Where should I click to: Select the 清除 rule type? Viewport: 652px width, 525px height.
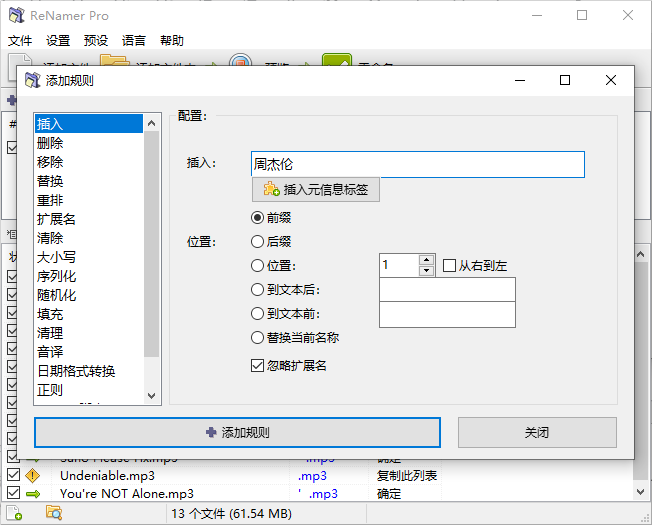point(89,238)
